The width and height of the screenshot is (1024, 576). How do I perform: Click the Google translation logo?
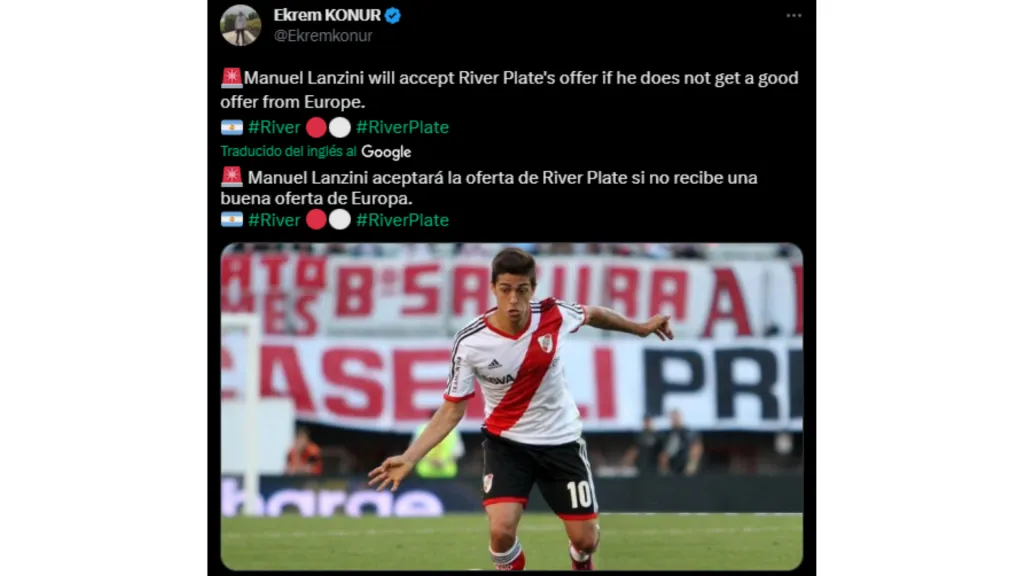(386, 152)
